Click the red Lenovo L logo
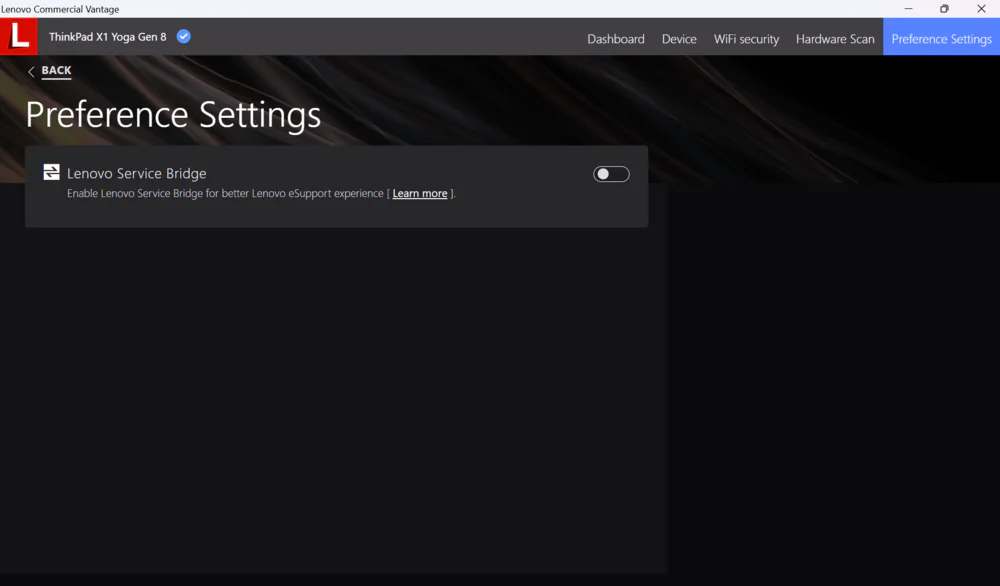Image resolution: width=1000 pixels, height=586 pixels. [x=18, y=36]
